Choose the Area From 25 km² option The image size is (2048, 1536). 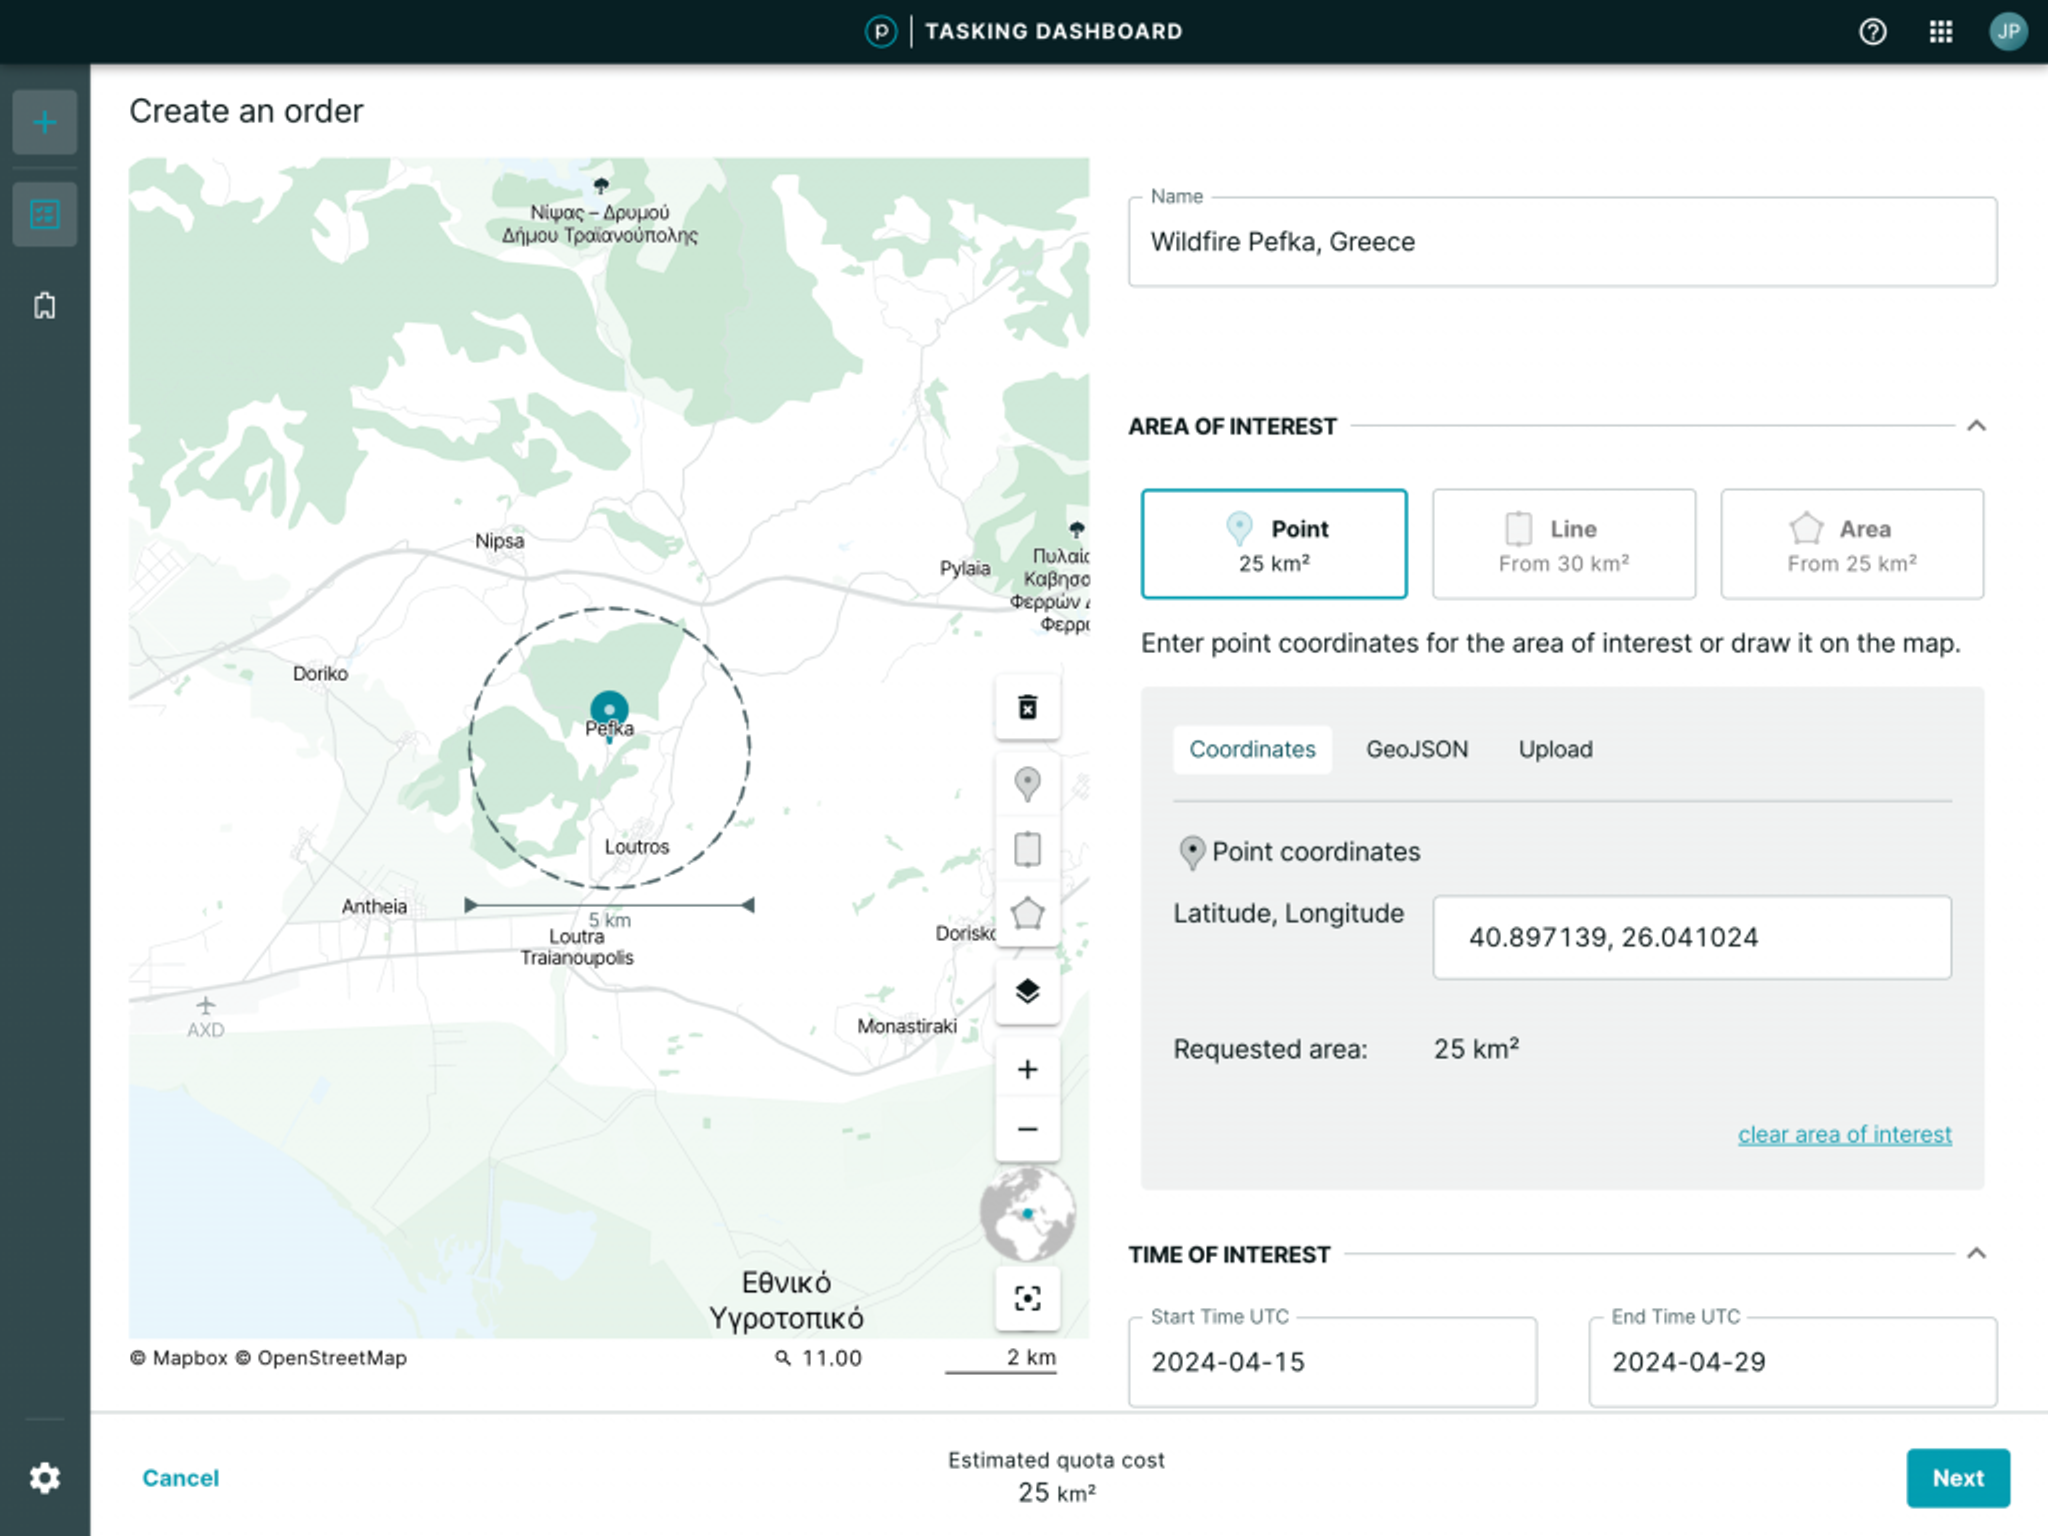tap(1851, 544)
